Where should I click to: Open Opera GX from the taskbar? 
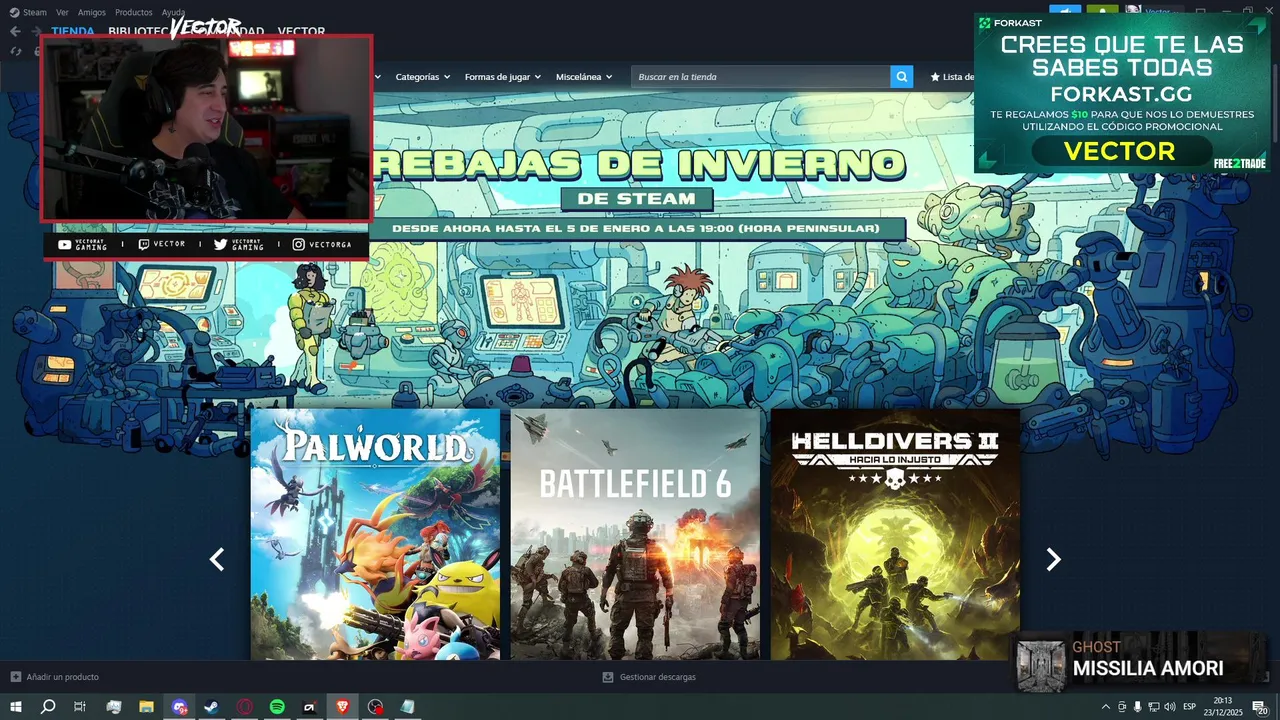pyautogui.click(x=245, y=707)
